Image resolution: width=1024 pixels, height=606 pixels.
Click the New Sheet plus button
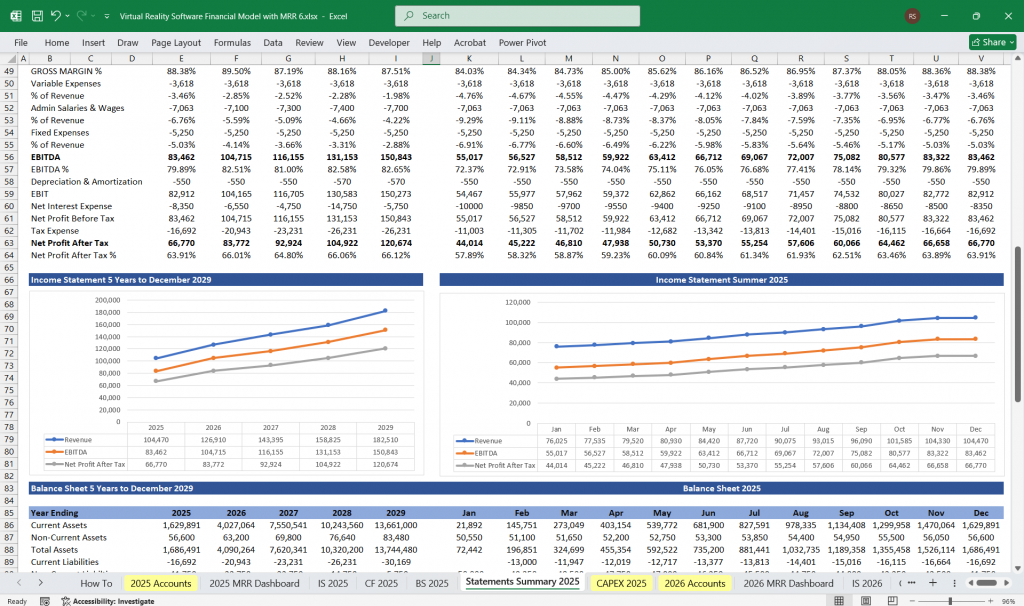tap(931, 583)
